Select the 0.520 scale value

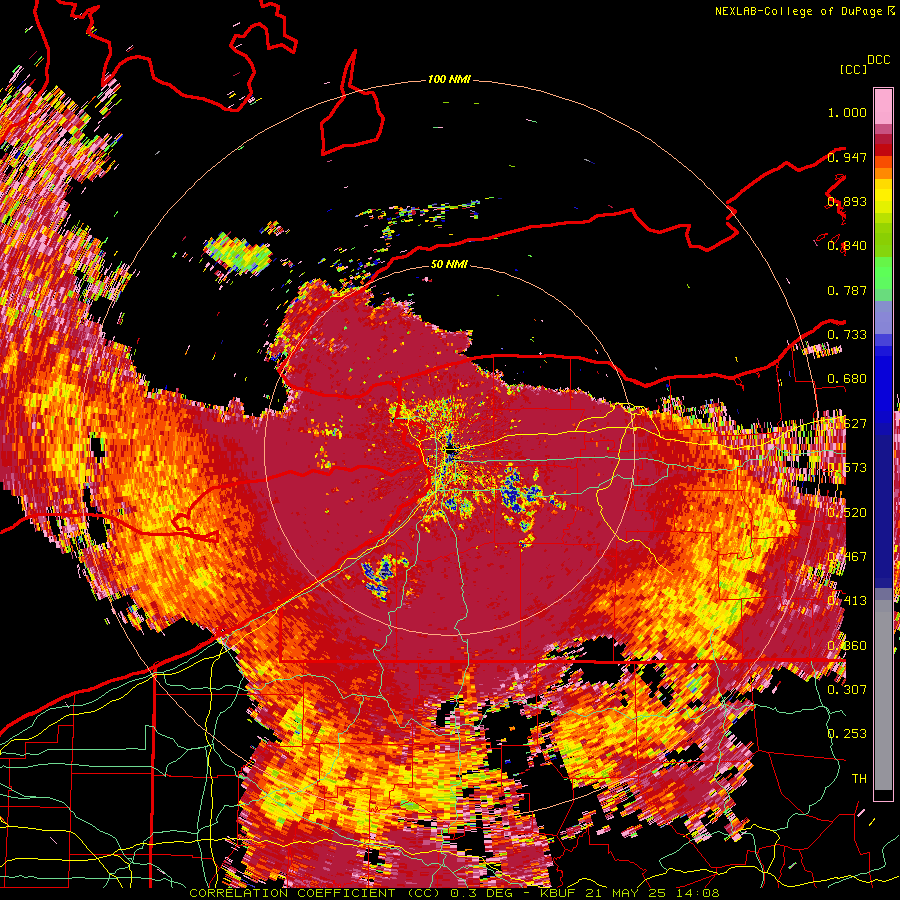tap(847, 512)
